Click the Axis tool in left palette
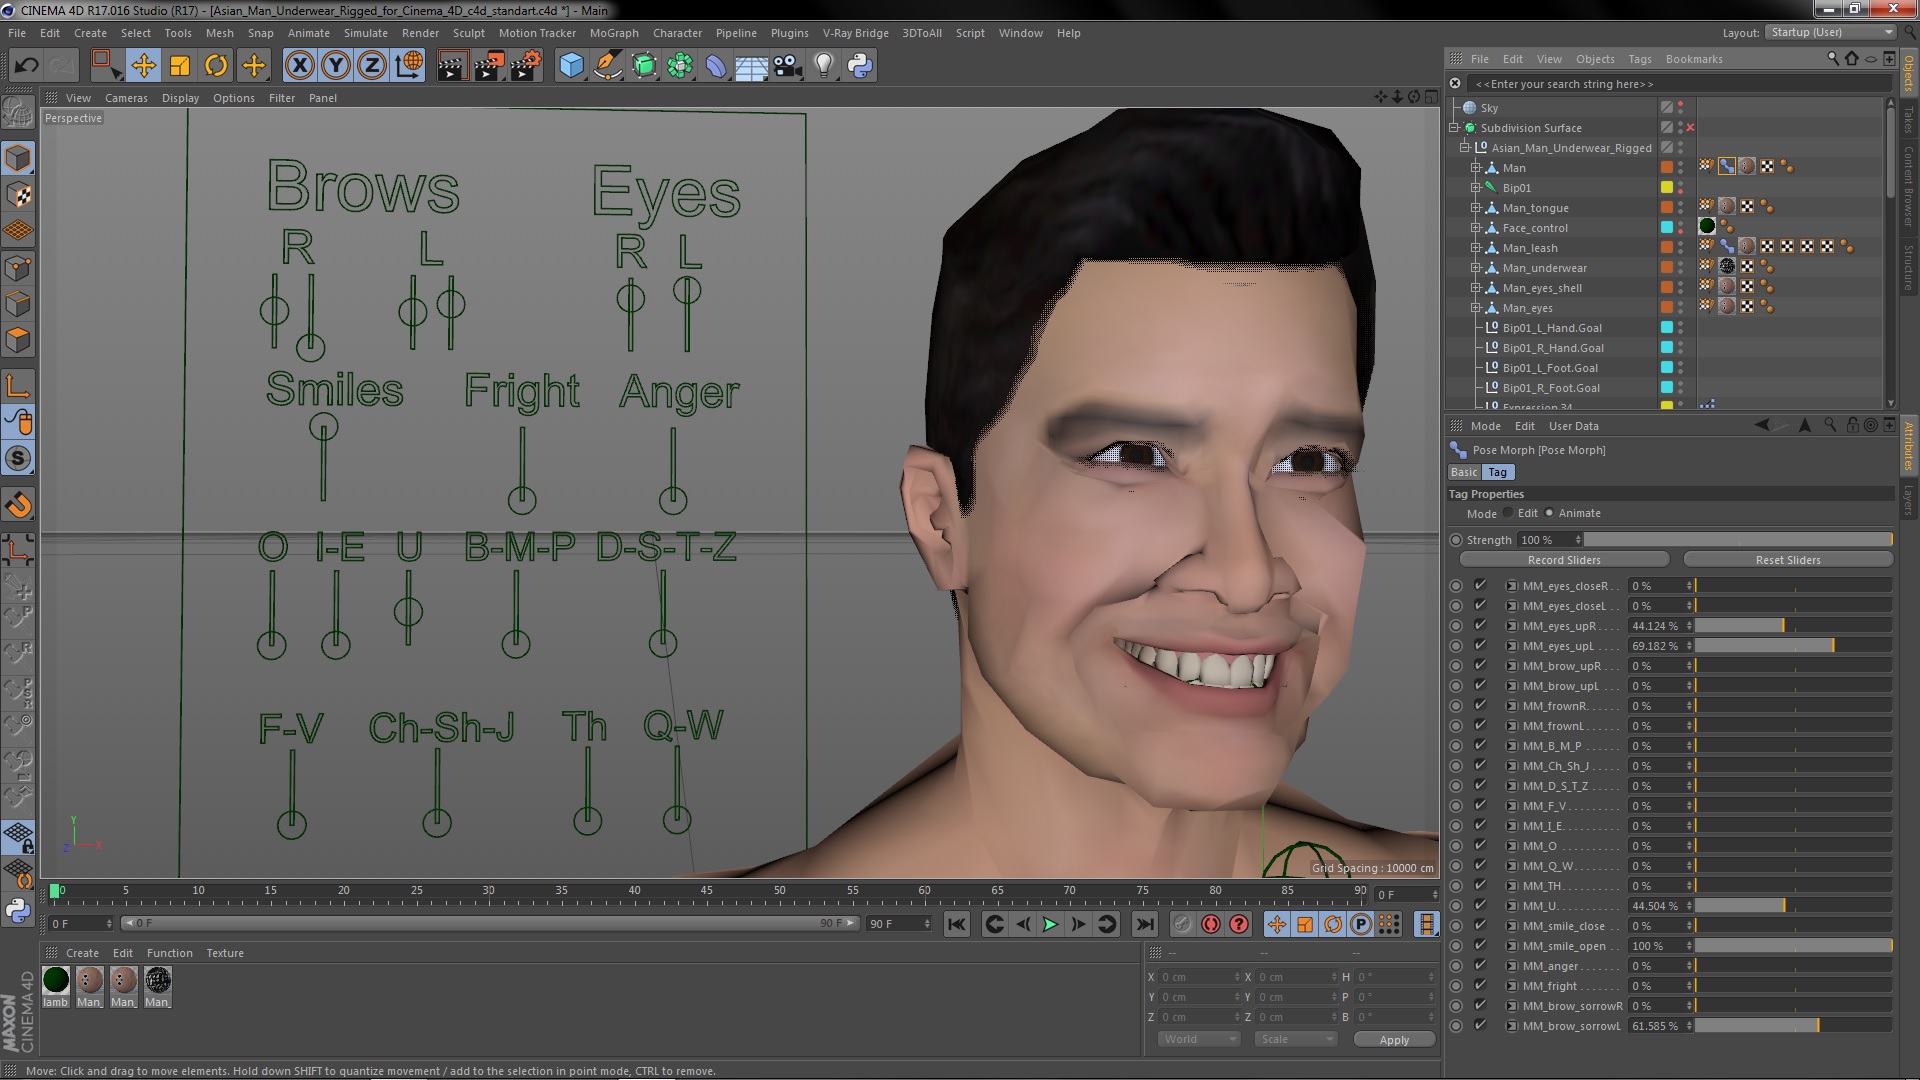The width and height of the screenshot is (1920, 1080). pyautogui.click(x=18, y=386)
